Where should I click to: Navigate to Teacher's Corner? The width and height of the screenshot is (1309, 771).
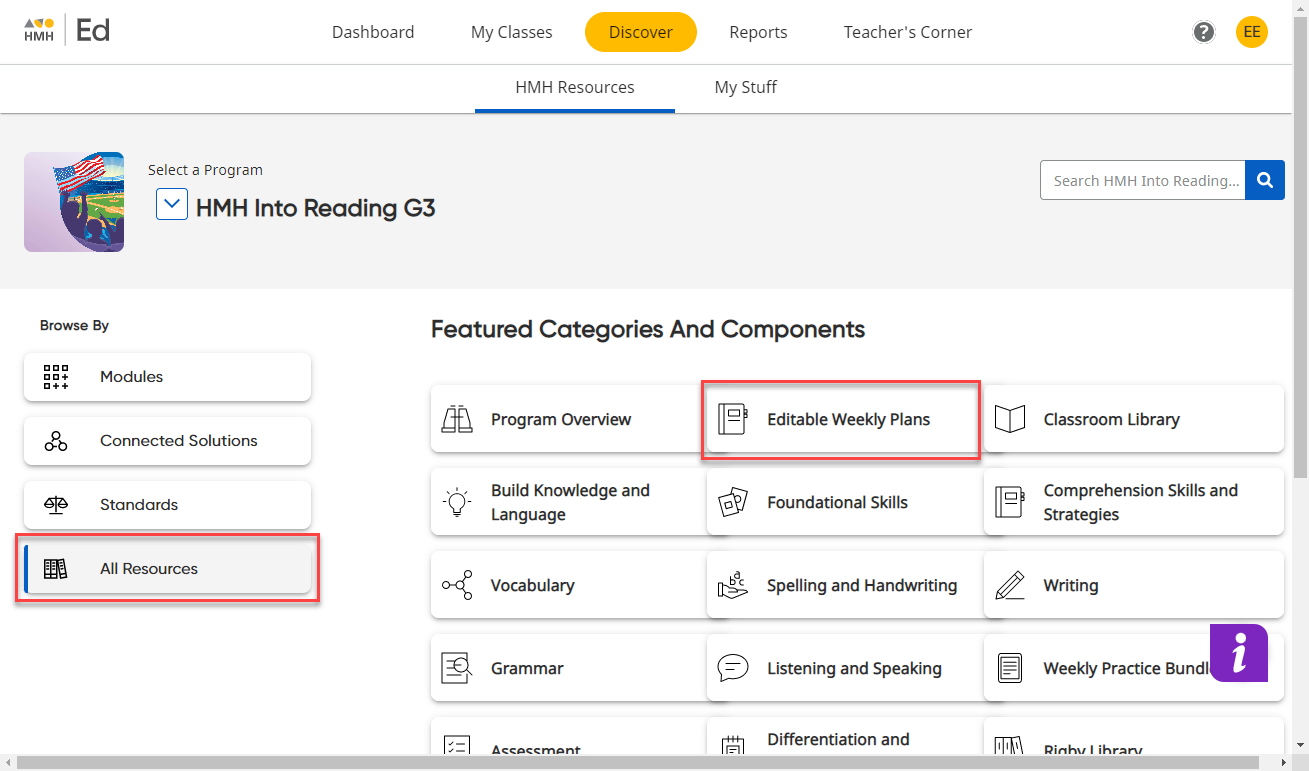tap(907, 31)
